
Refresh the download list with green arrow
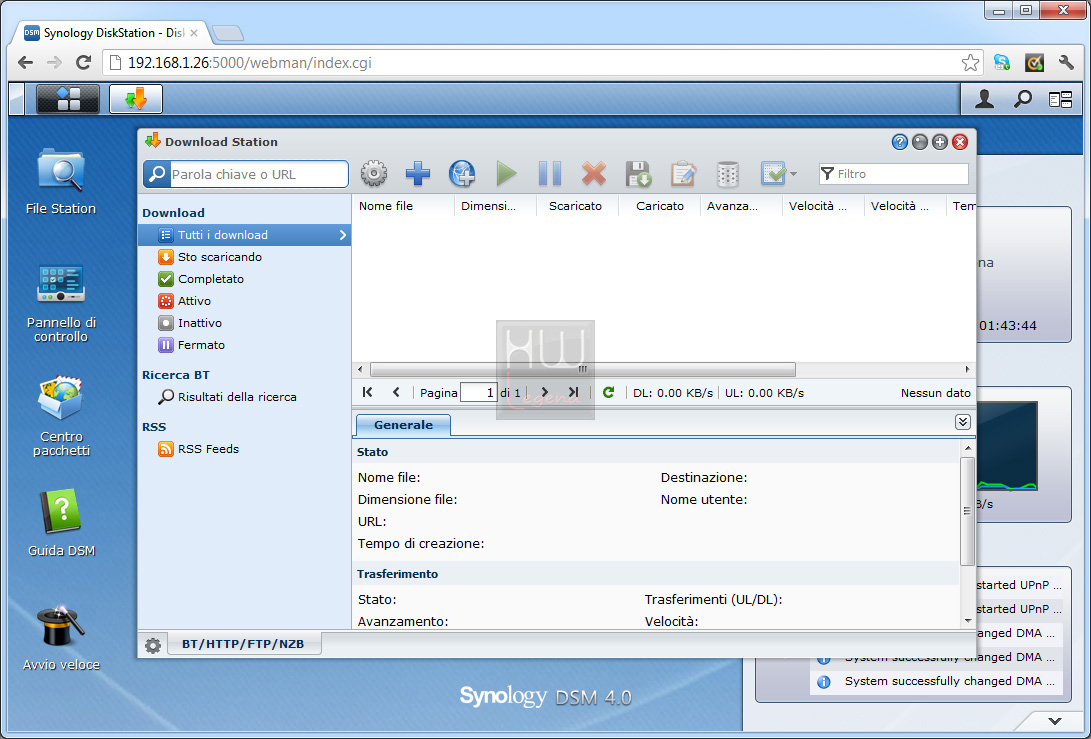608,392
